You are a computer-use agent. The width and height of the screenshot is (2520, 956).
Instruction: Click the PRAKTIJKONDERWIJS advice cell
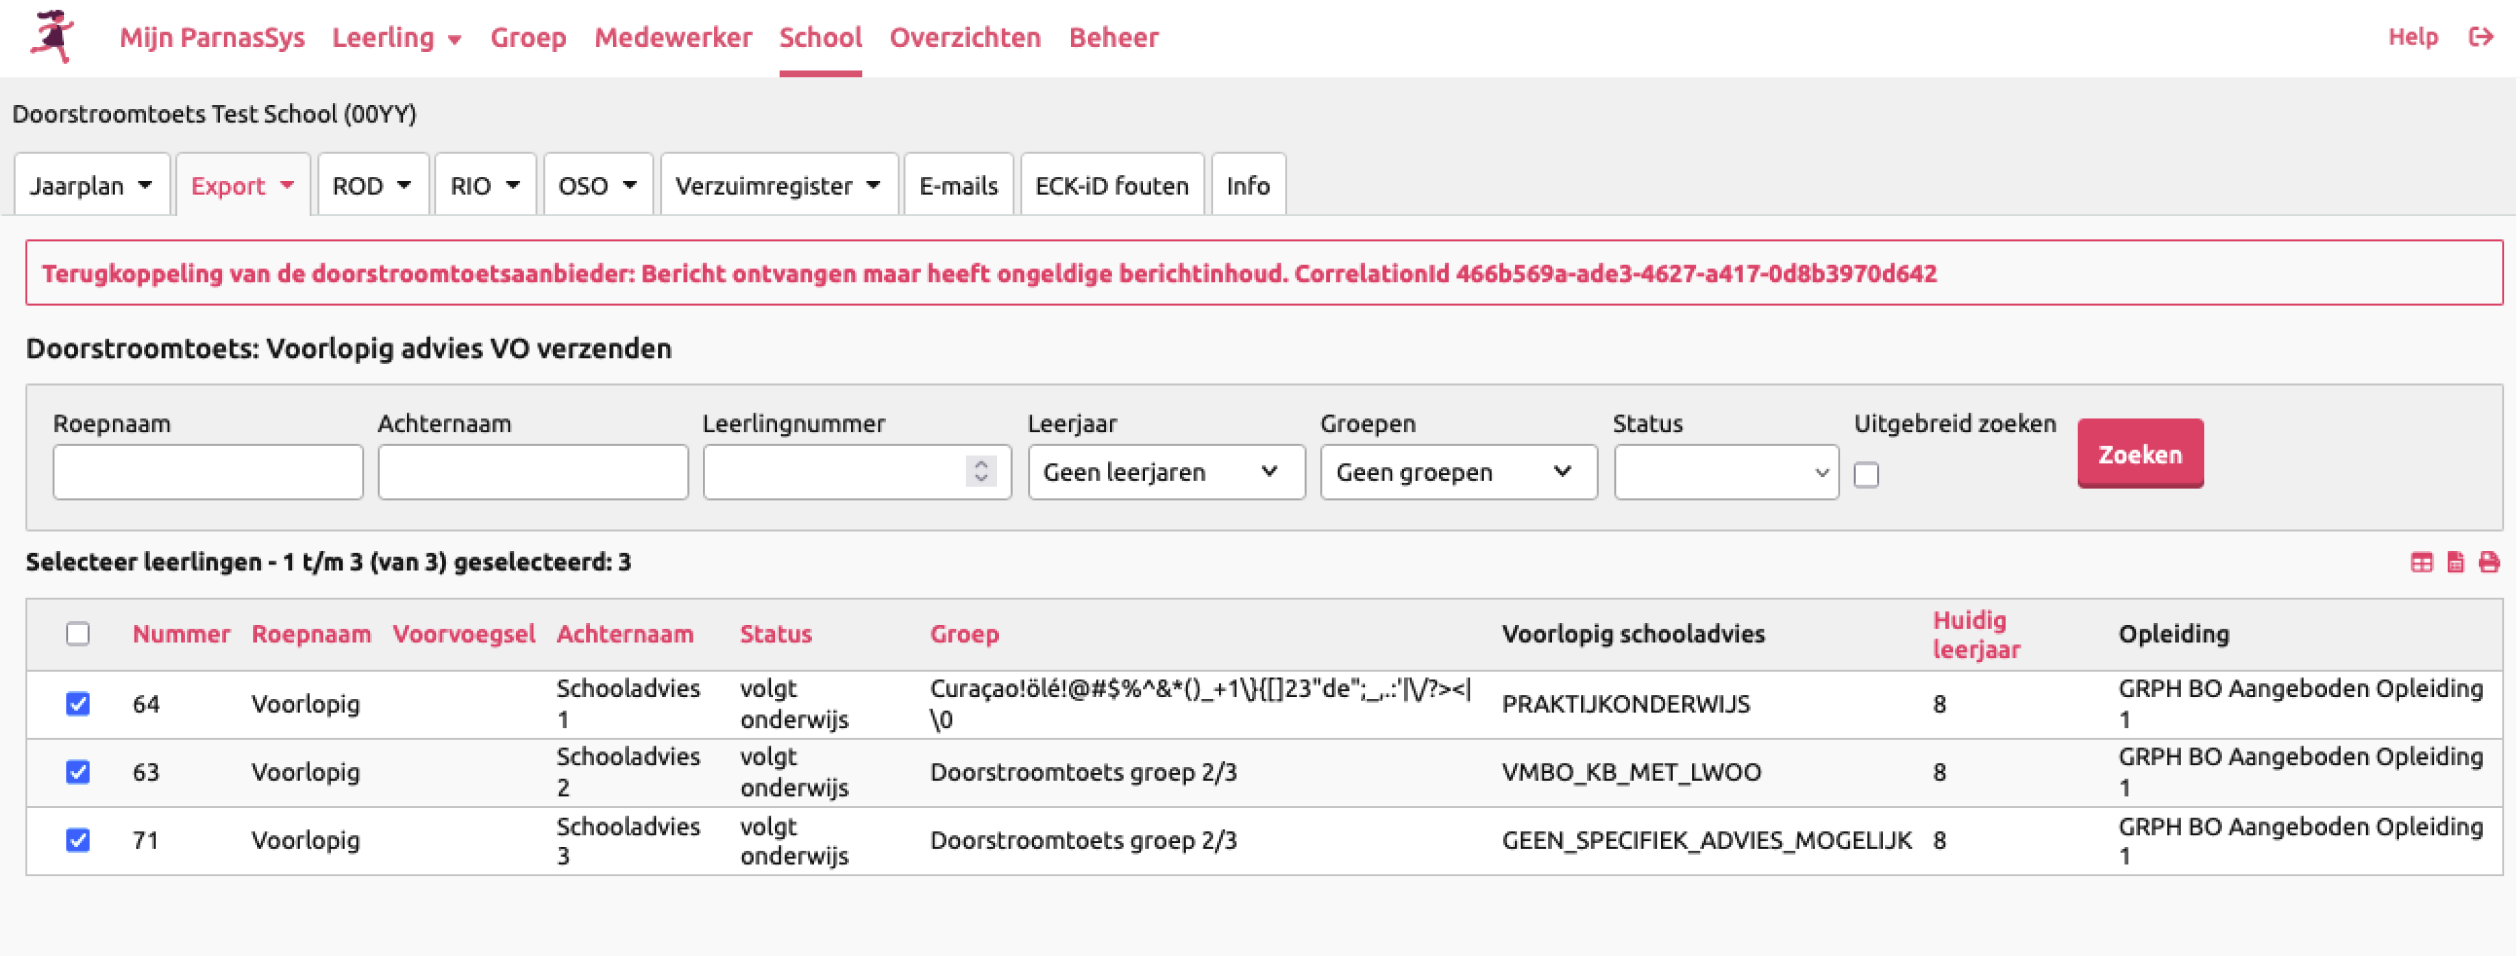point(1628,705)
